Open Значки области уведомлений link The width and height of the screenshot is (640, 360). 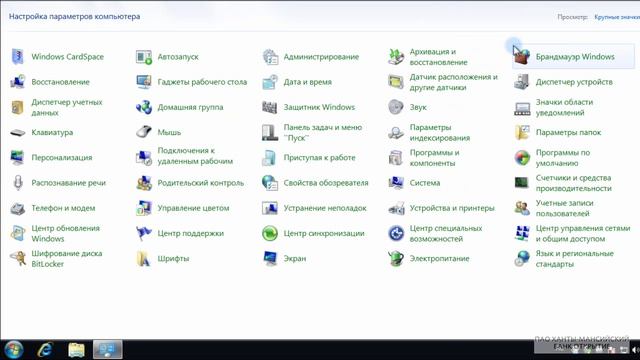564,107
